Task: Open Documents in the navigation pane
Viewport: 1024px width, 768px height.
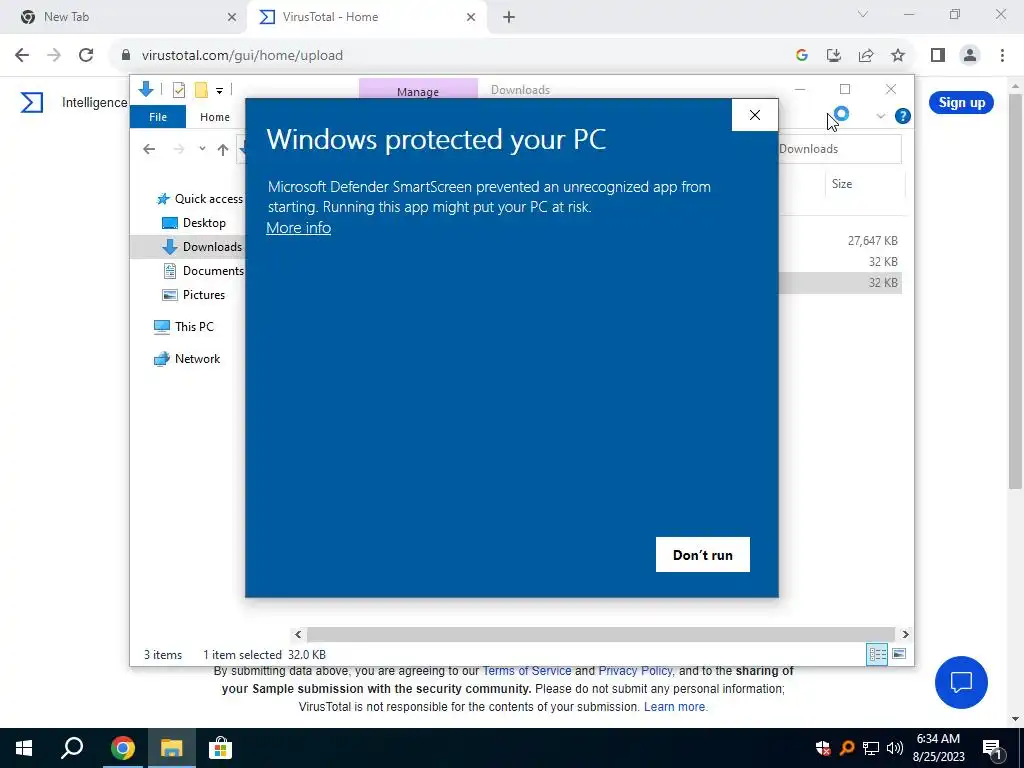Action: click(203, 270)
